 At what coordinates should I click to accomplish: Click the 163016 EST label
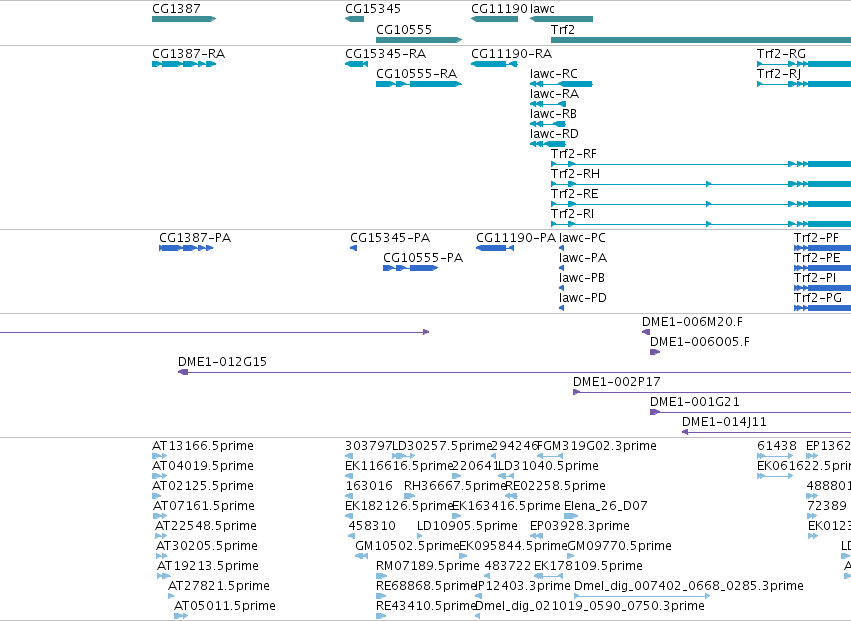coord(369,486)
